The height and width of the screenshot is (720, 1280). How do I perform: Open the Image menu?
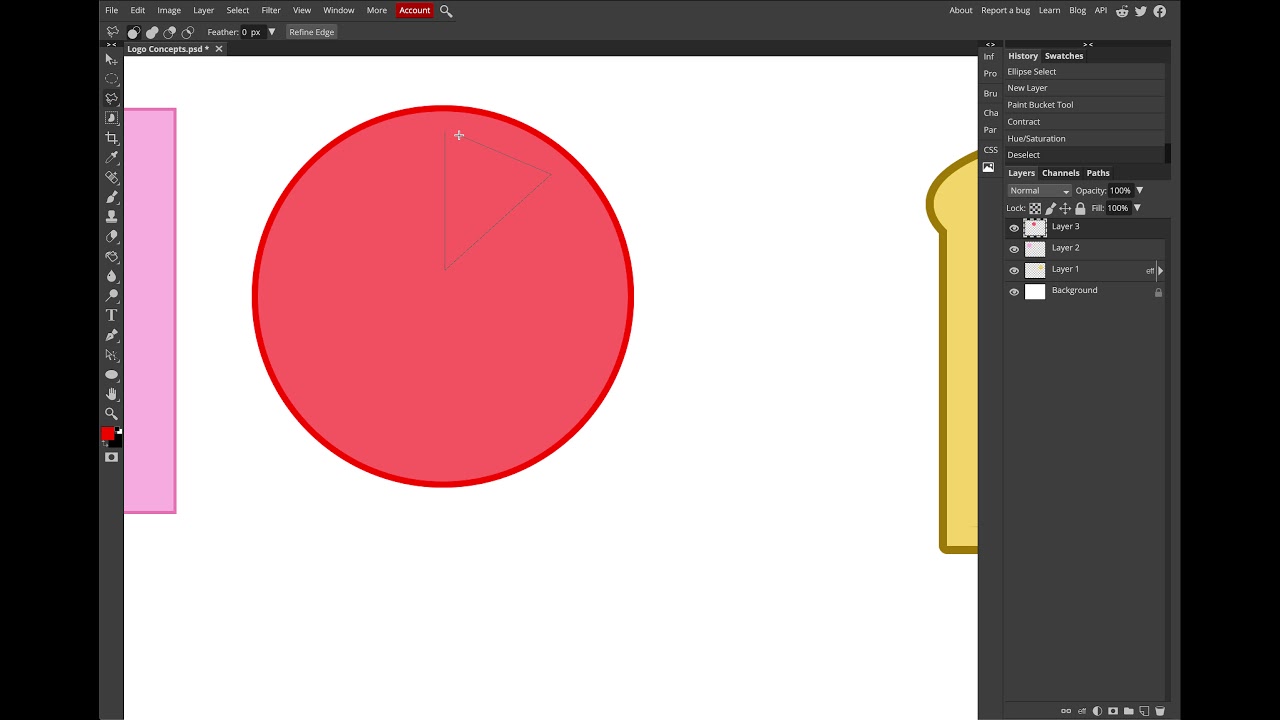tap(169, 10)
